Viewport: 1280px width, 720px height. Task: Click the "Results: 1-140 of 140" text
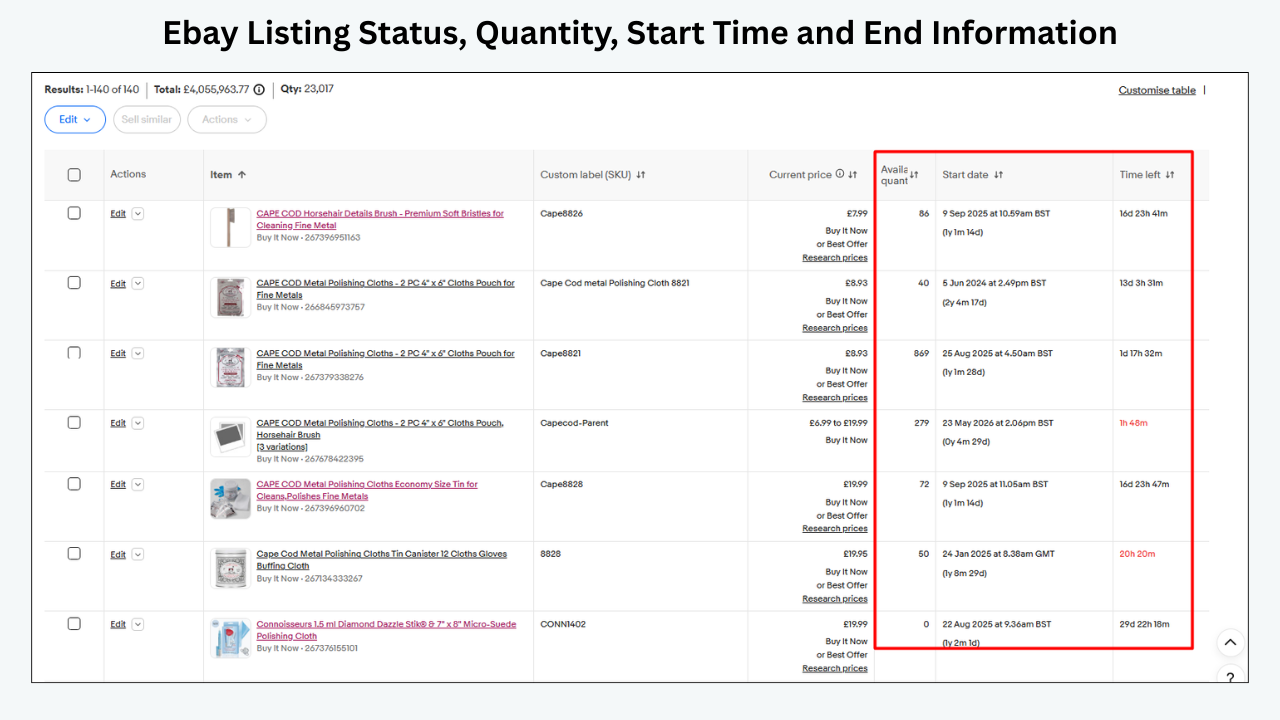(x=92, y=90)
